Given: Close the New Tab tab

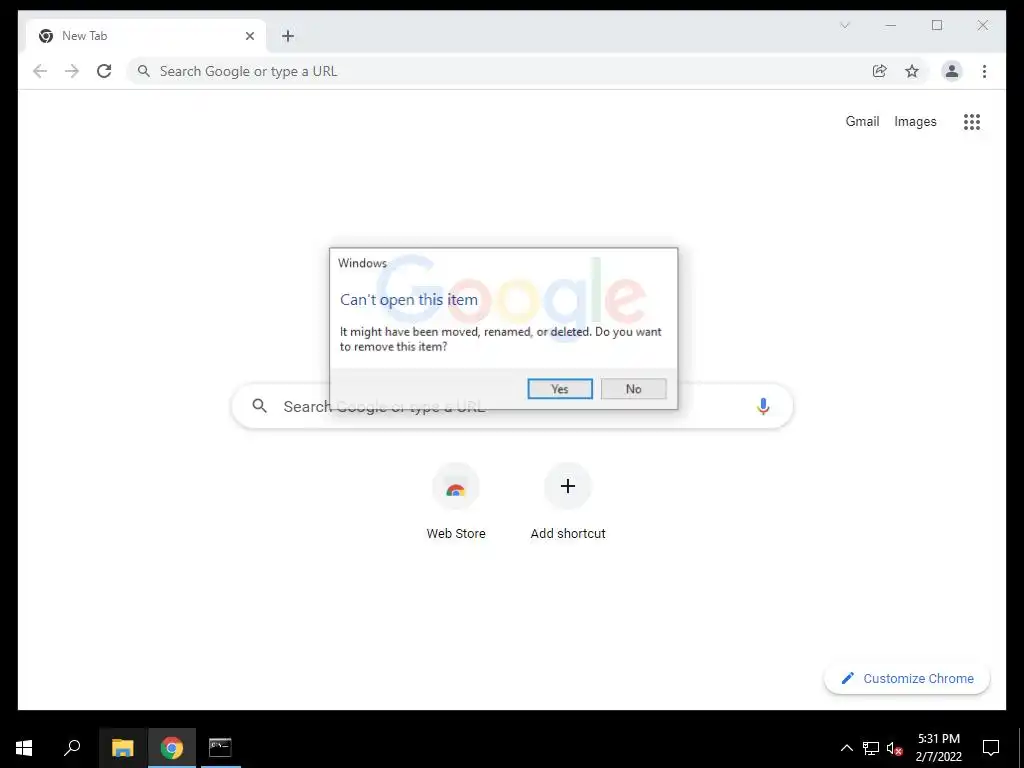Looking at the screenshot, I should tap(249, 36).
